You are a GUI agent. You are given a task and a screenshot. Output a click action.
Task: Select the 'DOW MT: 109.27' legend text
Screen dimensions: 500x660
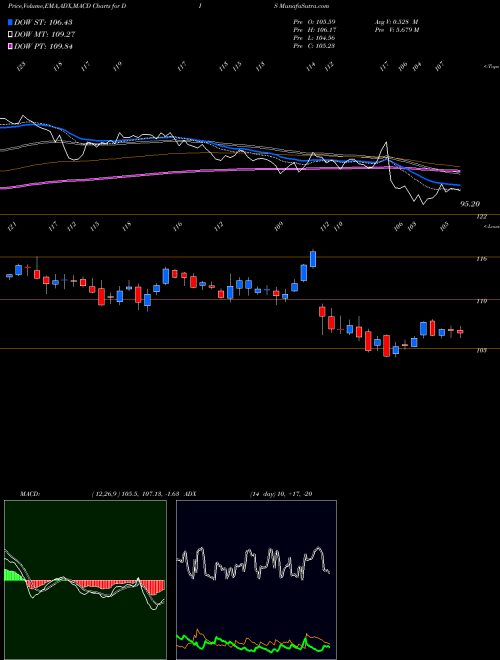point(45,34)
